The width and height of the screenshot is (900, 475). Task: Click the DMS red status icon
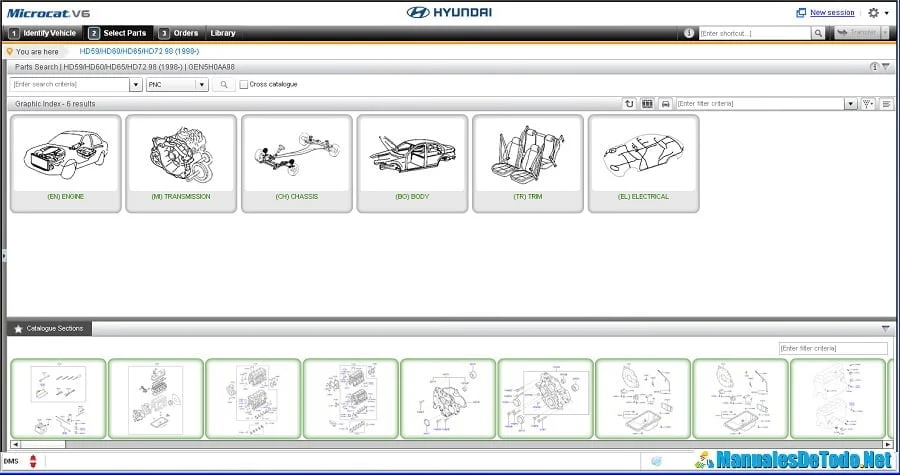[x=33, y=461]
